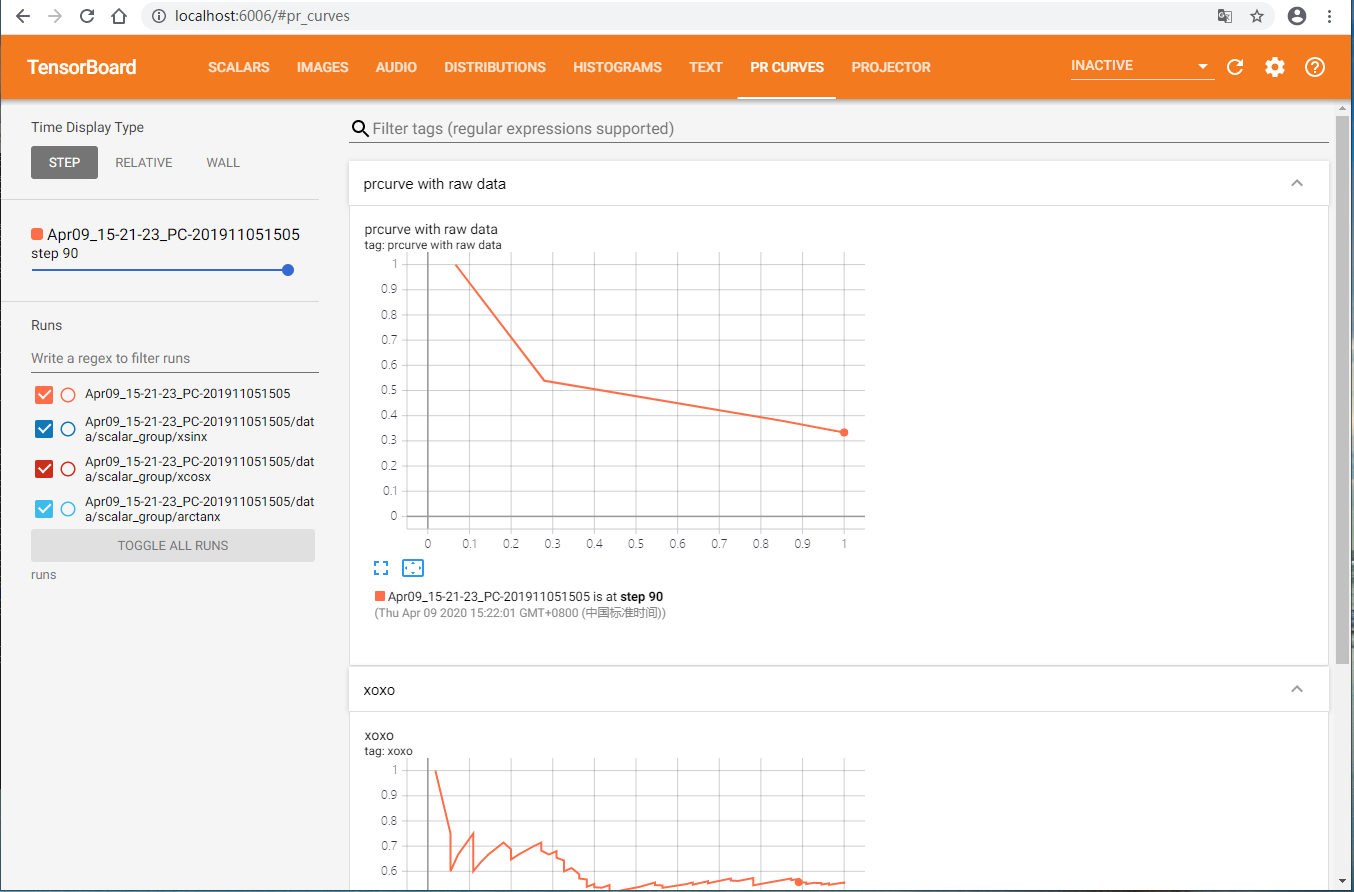Click the browser address bar URL
Screen dimensions: 1354x892
click(x=262, y=16)
